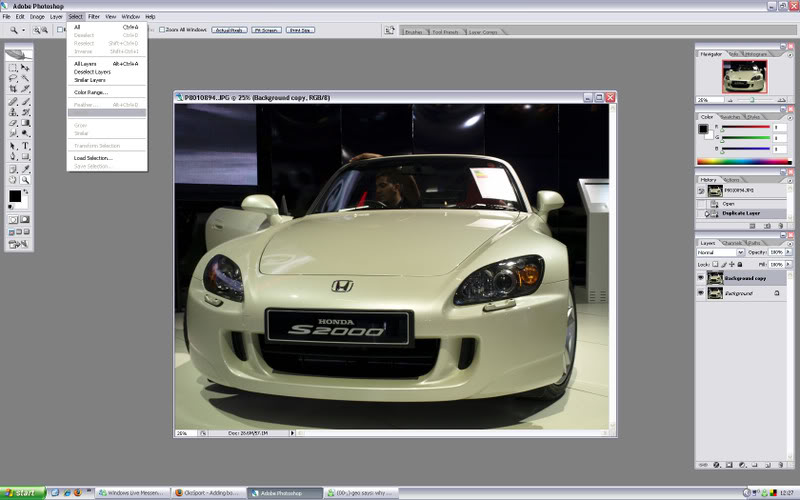Image resolution: width=800 pixels, height=500 pixels.
Task: Open the layer Fill dropdown arrow
Action: (x=787, y=263)
